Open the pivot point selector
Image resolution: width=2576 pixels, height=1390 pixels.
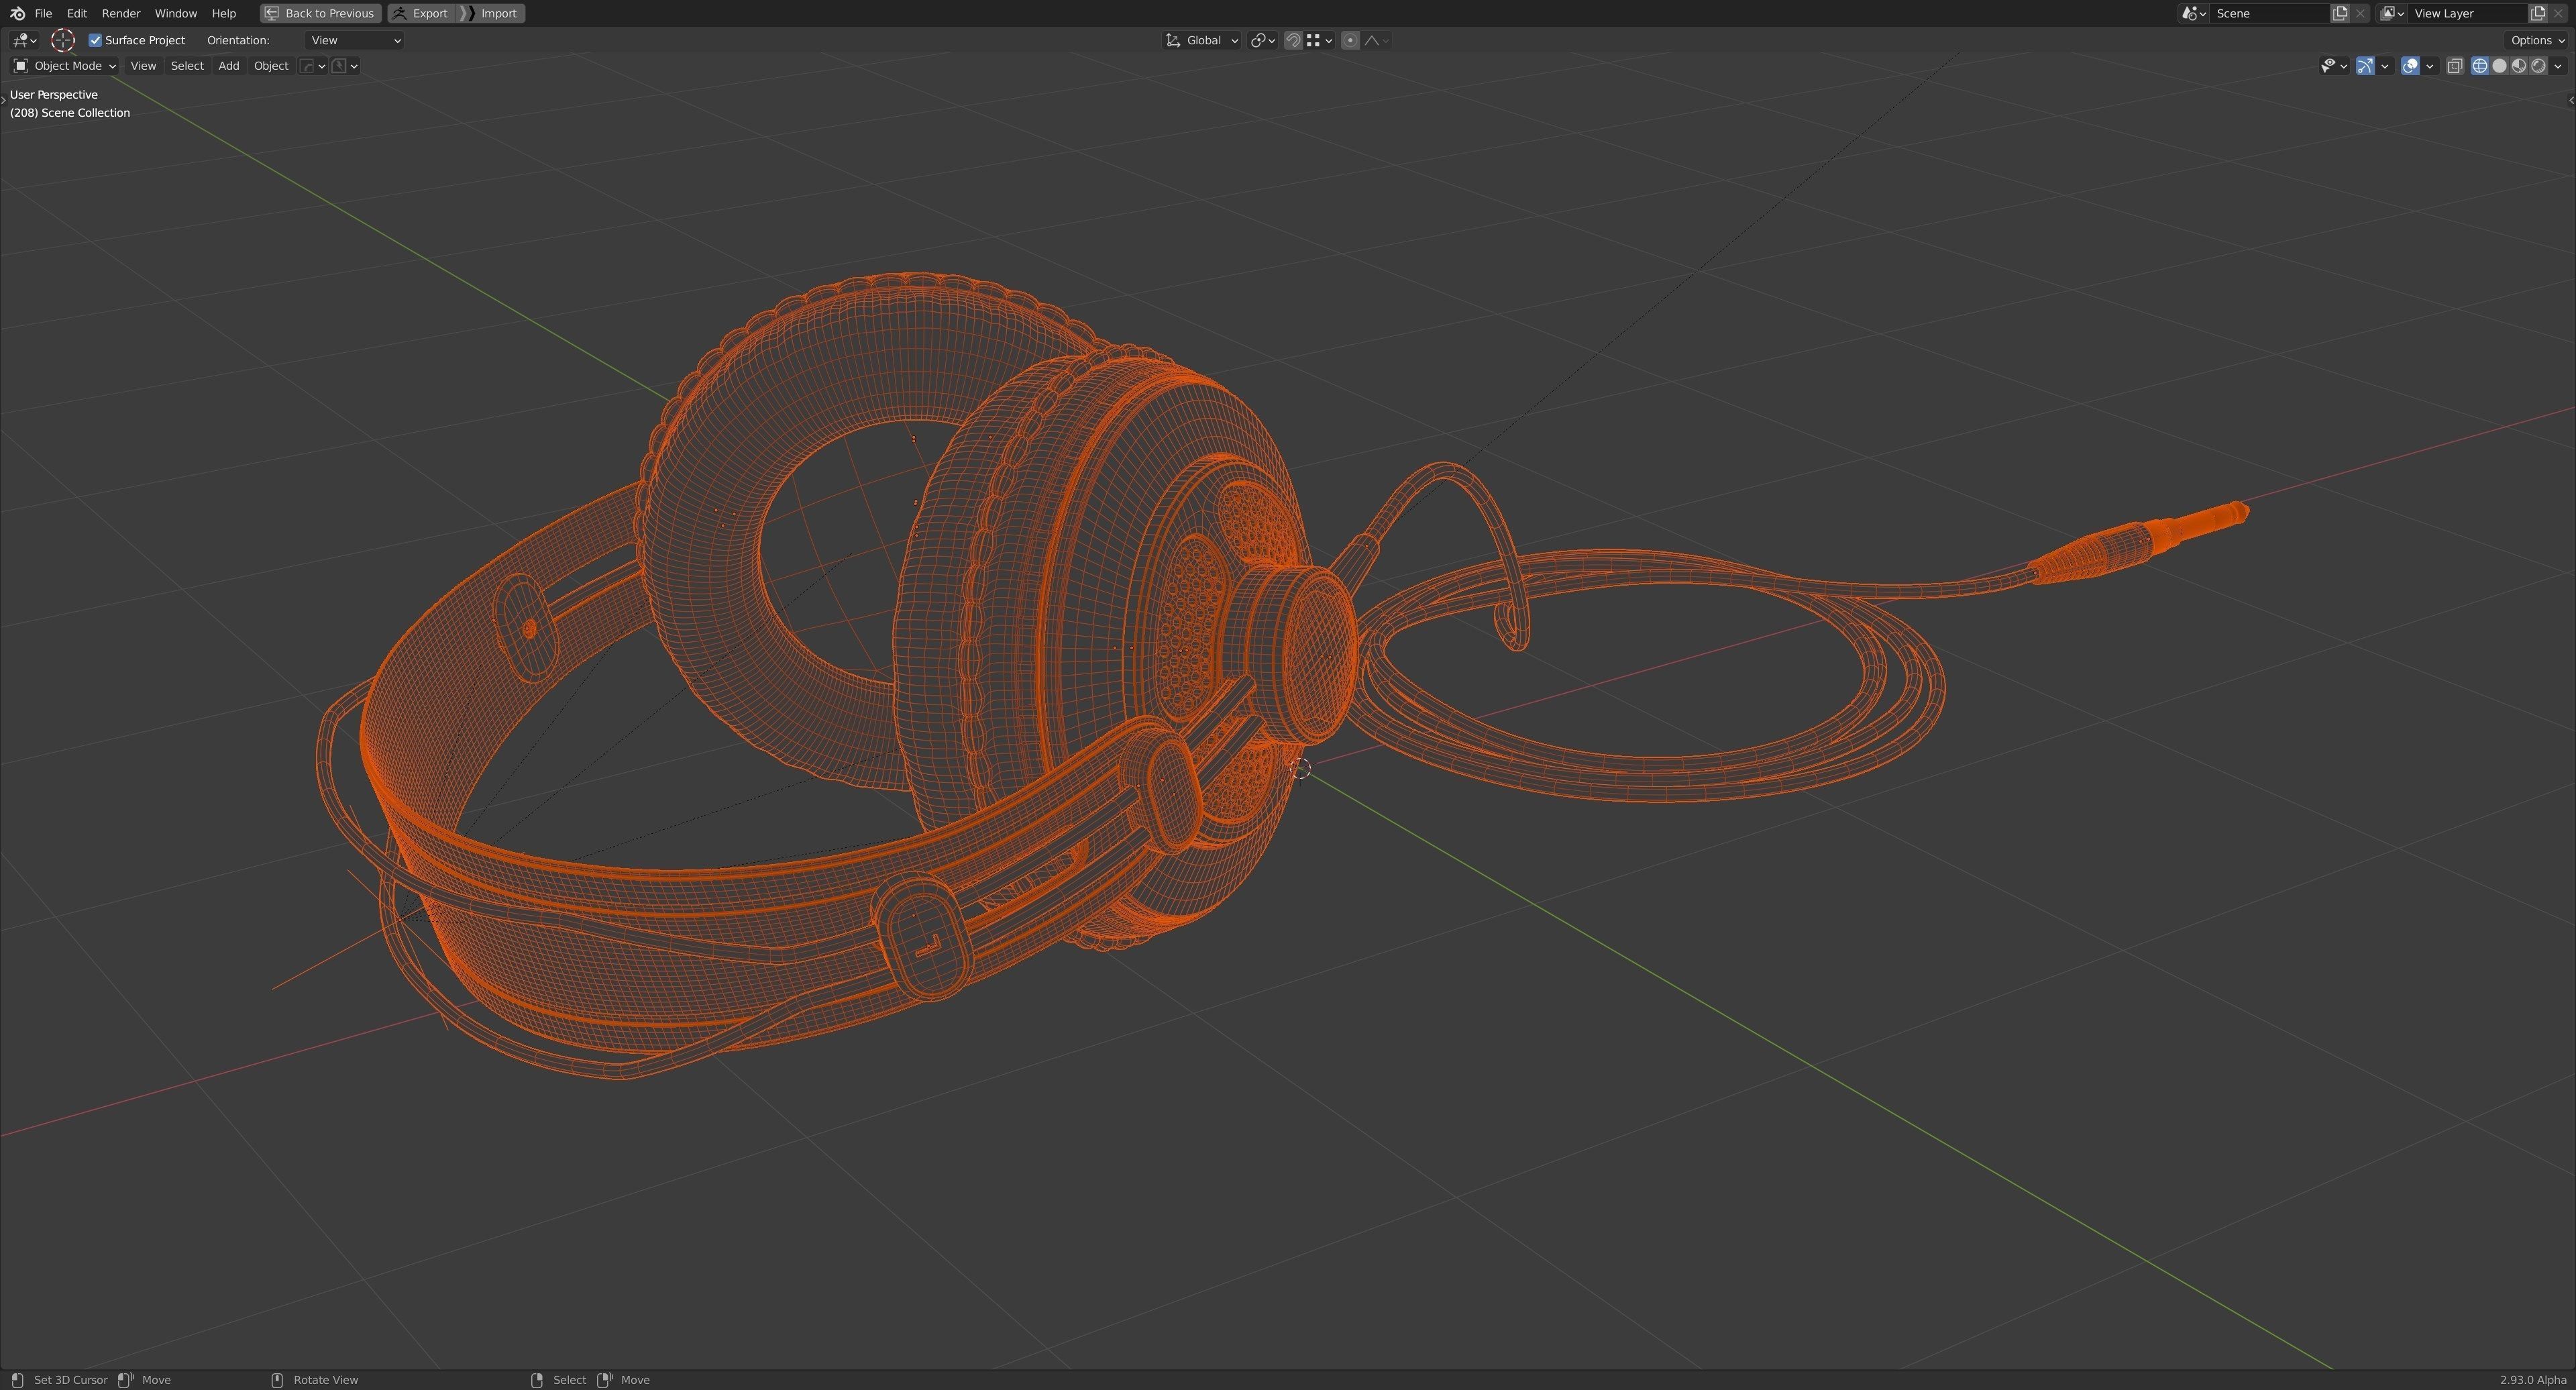1262,40
